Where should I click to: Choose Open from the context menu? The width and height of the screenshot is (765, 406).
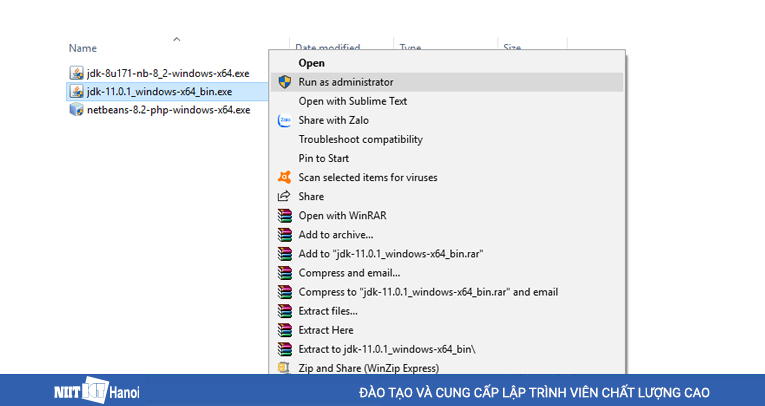311,63
